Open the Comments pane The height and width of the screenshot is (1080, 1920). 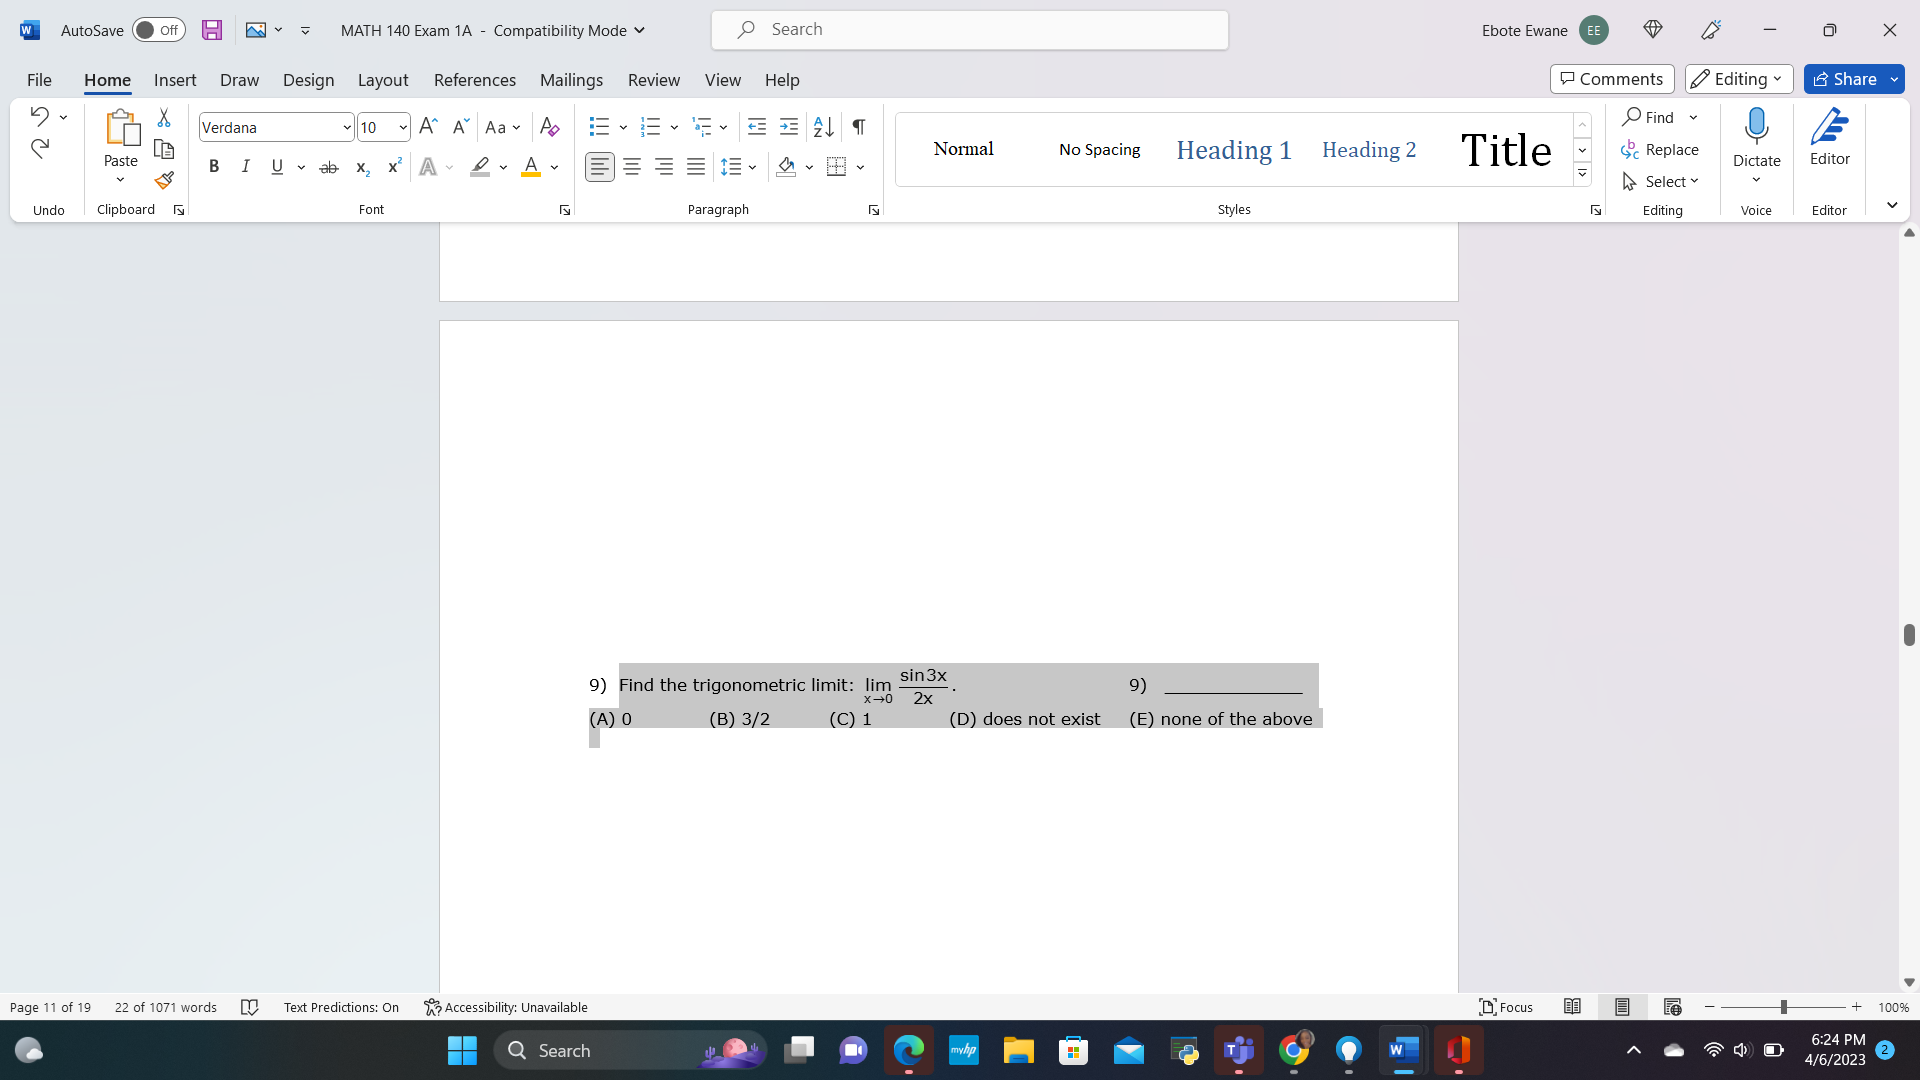point(1611,78)
